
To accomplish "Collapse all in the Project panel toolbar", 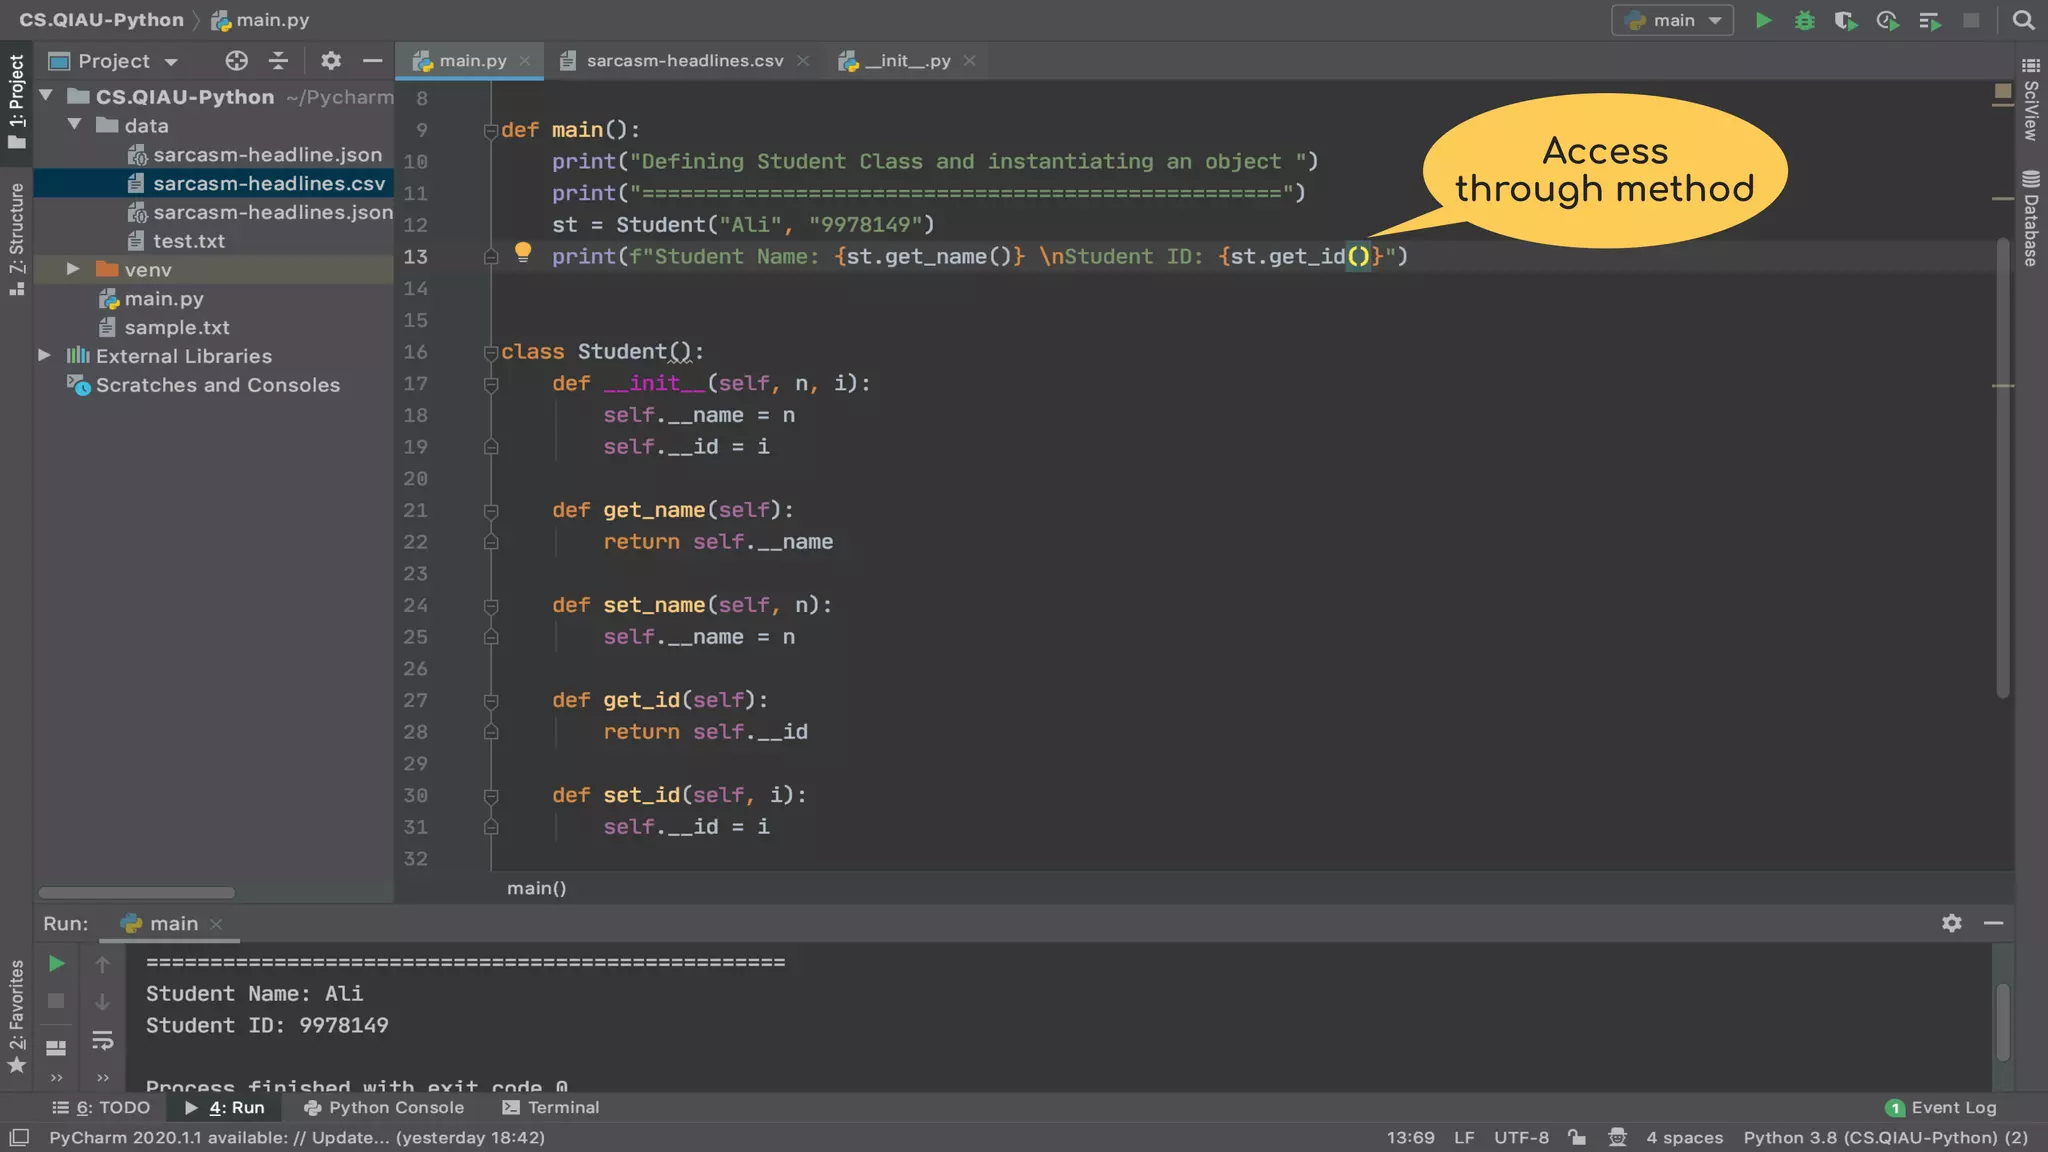I will click(x=279, y=61).
